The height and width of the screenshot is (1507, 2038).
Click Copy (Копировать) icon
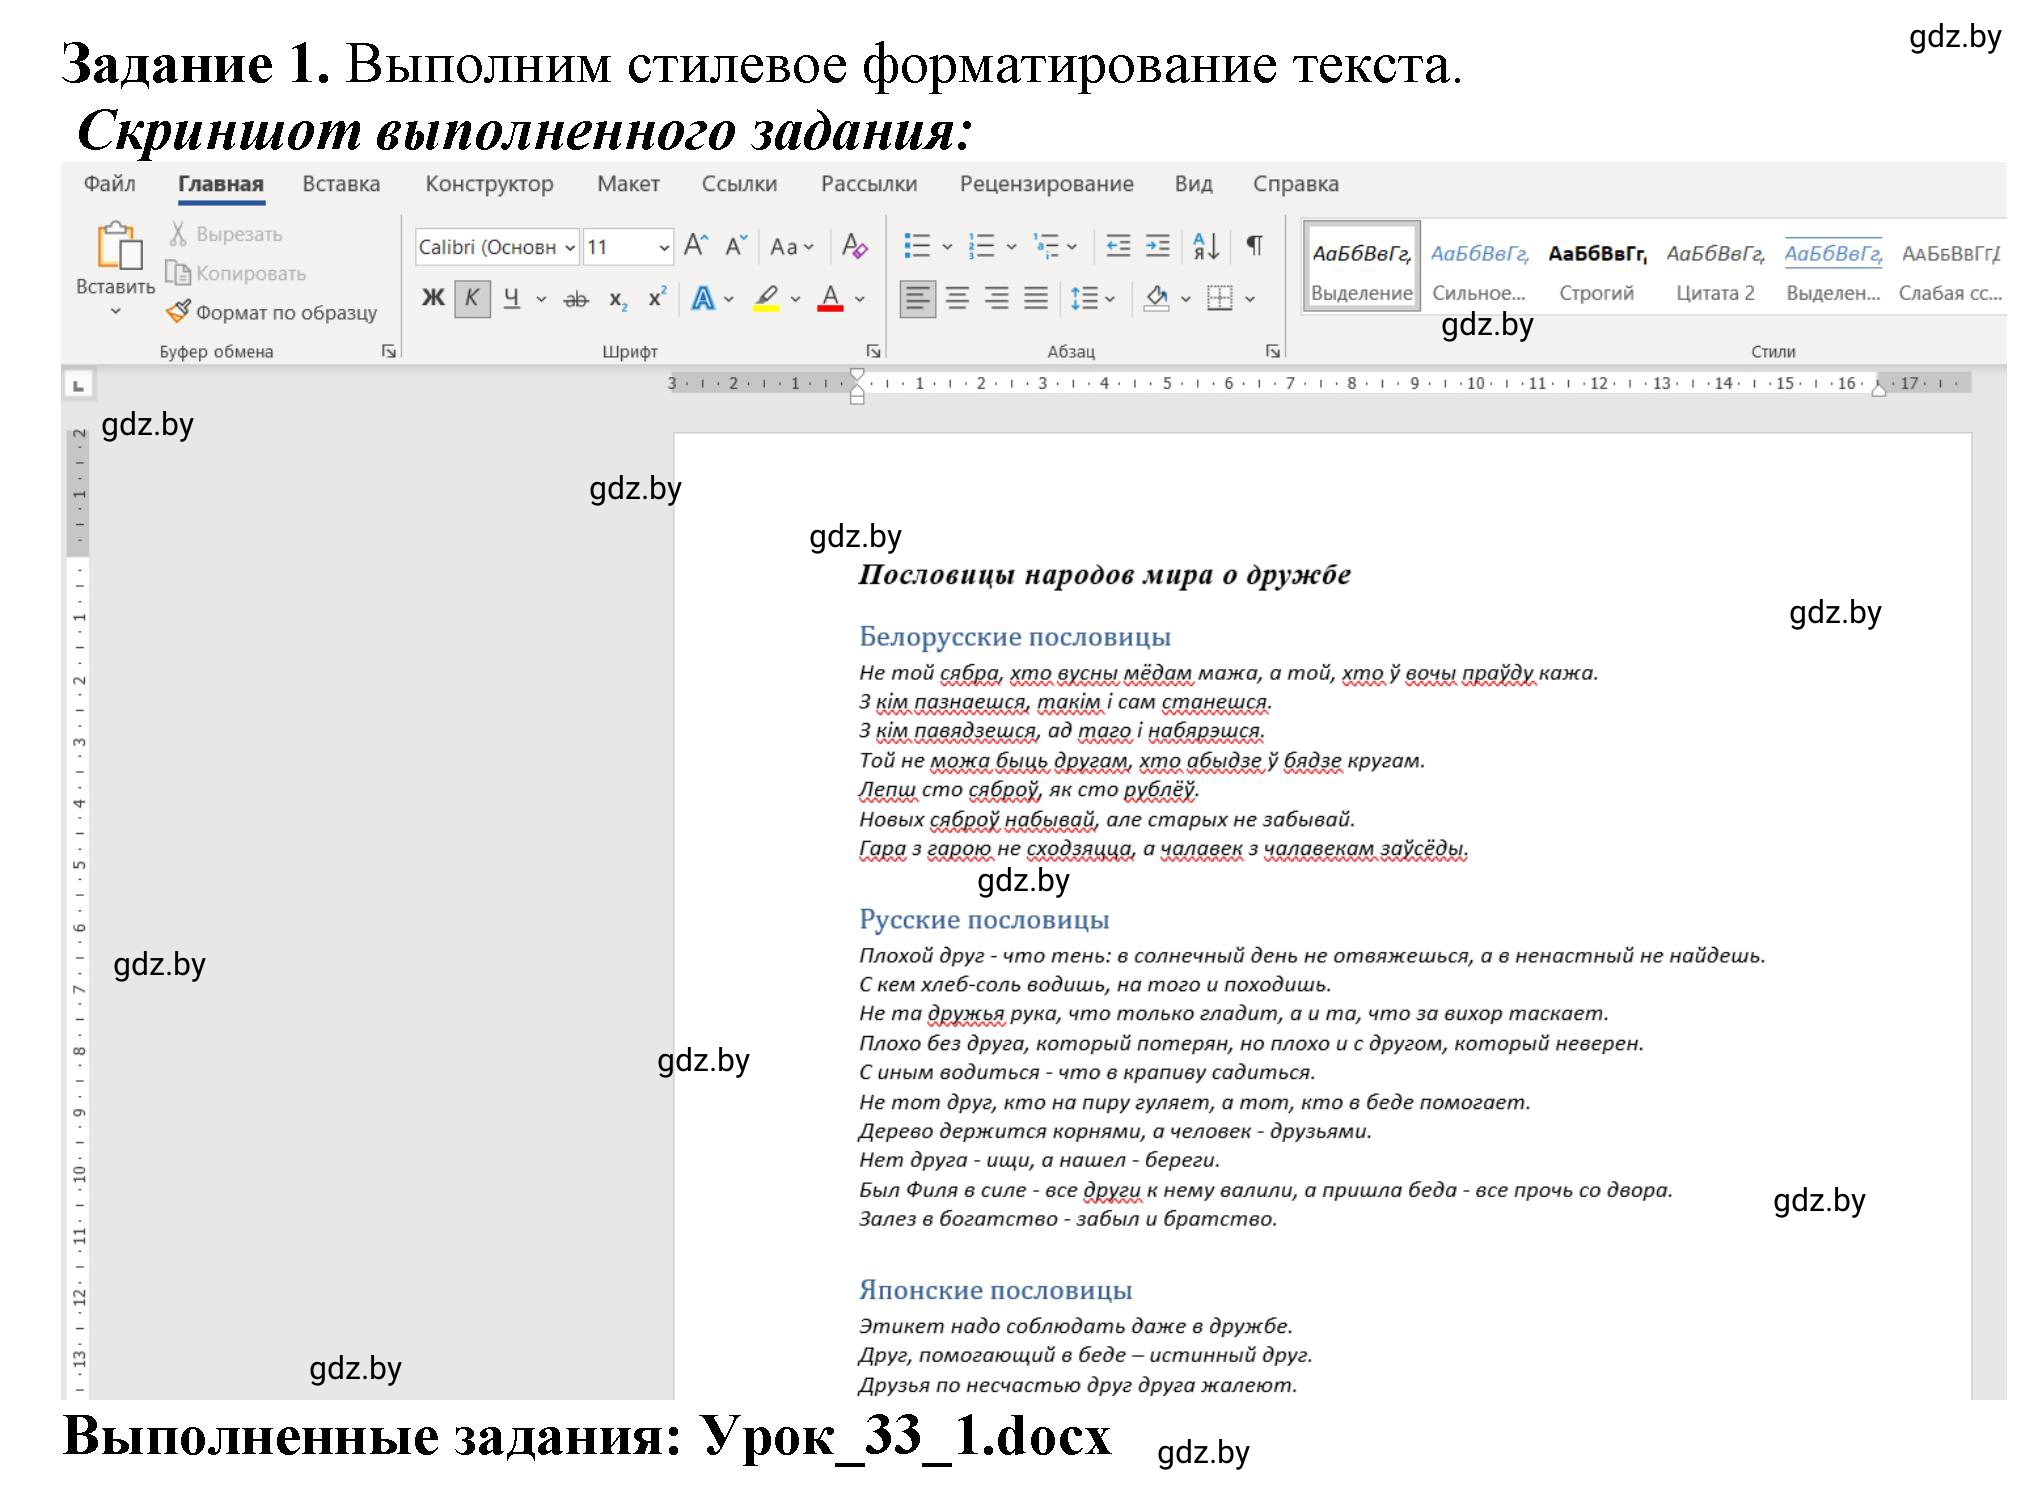(178, 273)
